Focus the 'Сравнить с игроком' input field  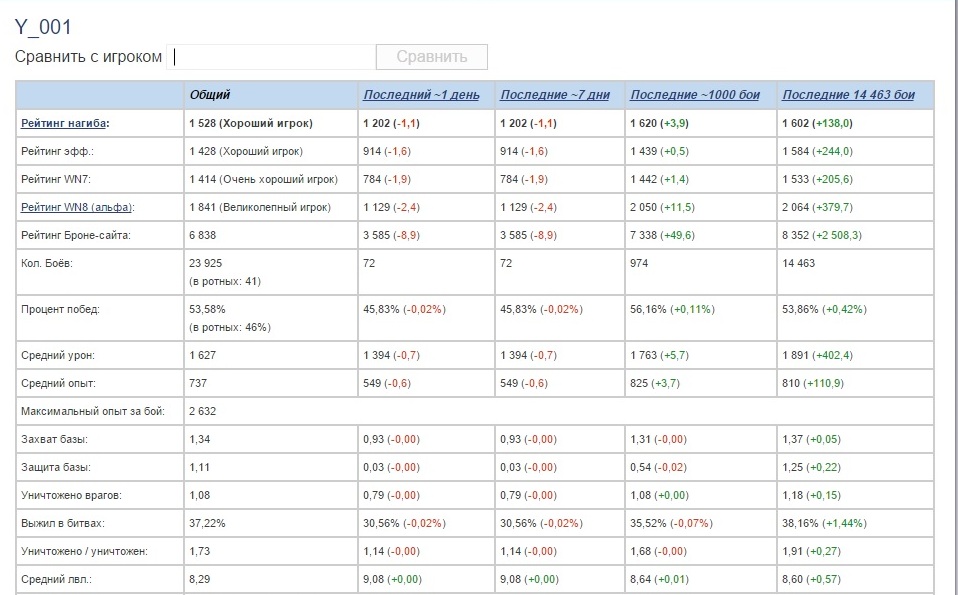click(271, 57)
